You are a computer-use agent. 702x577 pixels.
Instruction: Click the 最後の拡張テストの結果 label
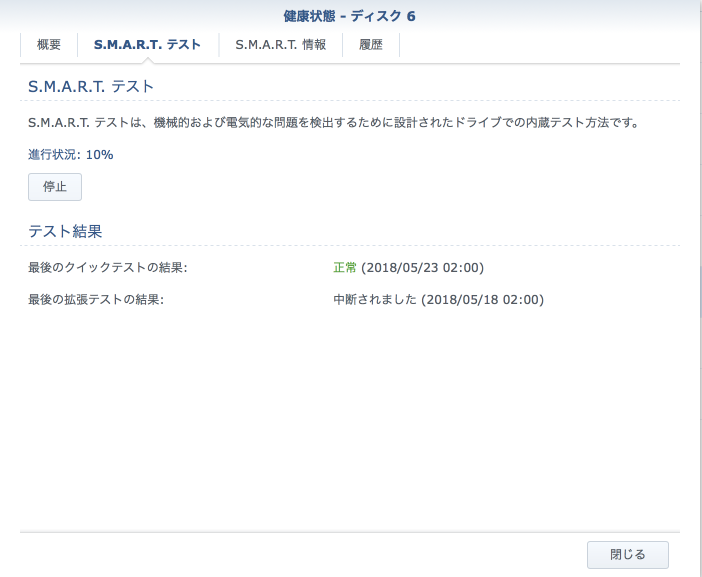(x=96, y=300)
